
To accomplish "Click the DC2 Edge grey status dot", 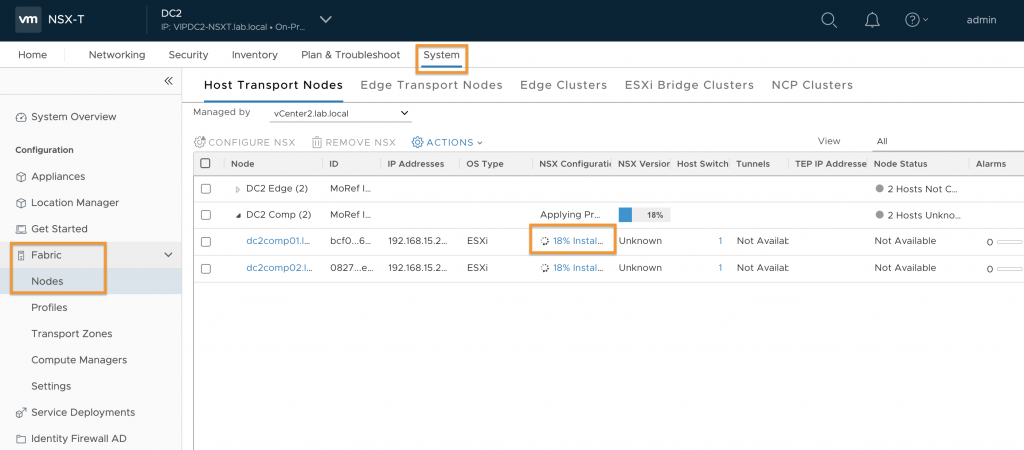I will (879, 189).
